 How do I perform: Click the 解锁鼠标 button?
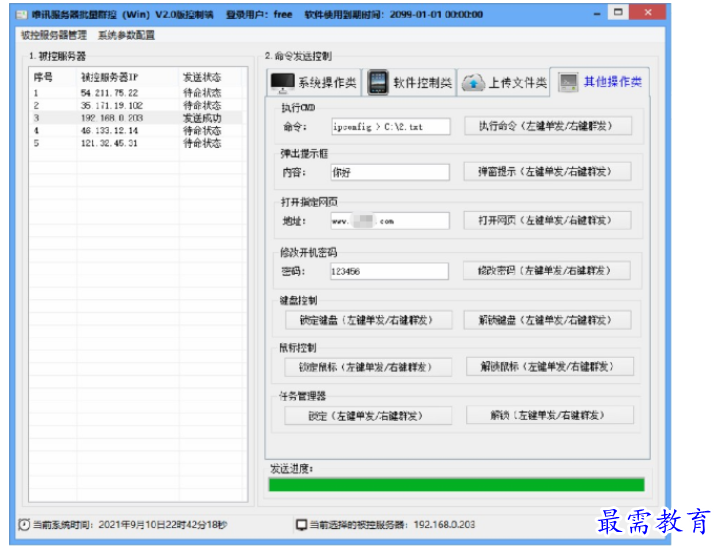(x=550, y=367)
